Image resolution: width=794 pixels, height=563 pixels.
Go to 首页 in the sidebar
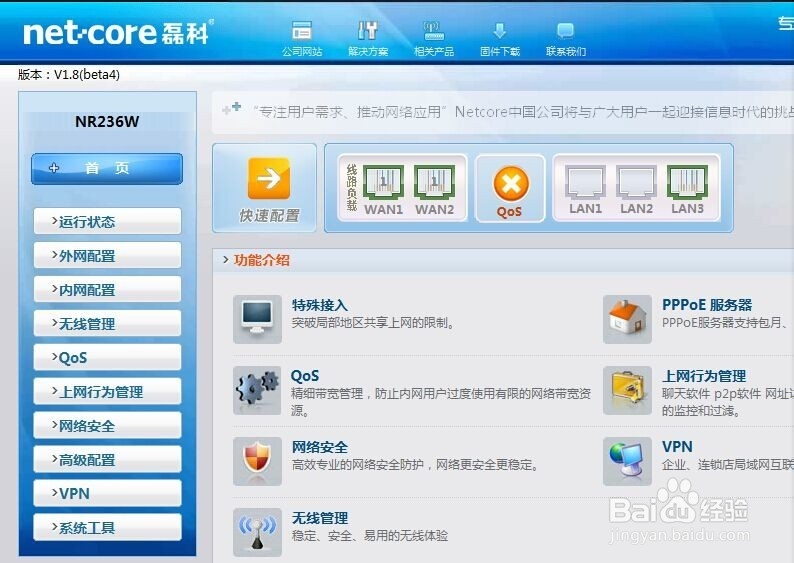(x=107, y=169)
